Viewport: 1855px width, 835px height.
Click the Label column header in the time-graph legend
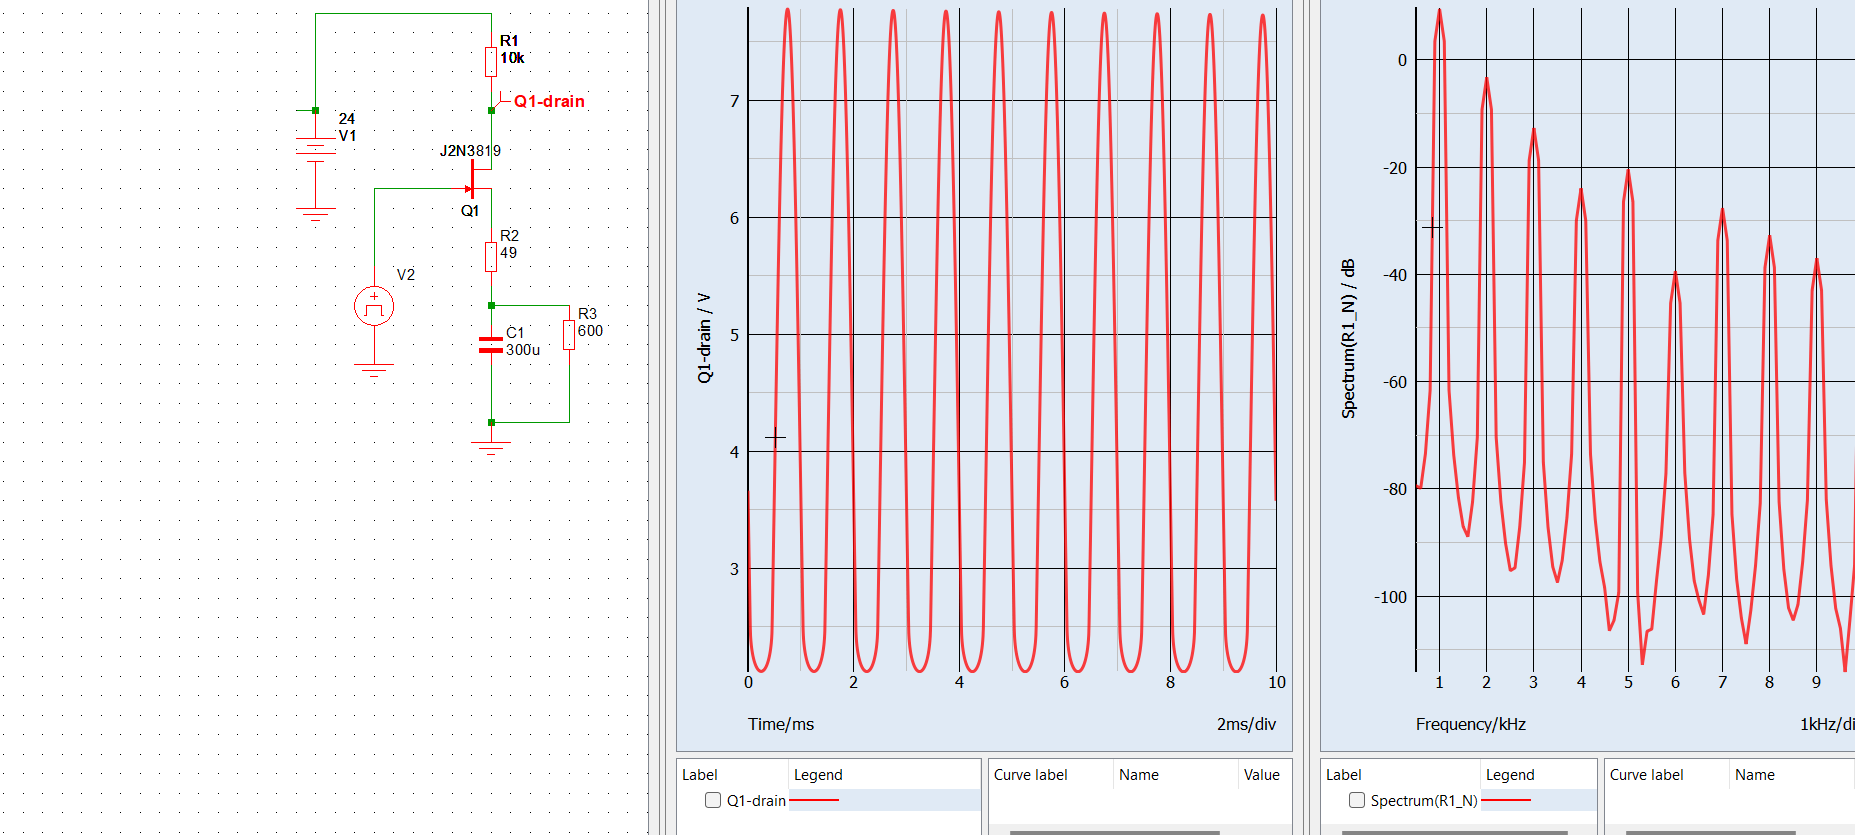[x=700, y=775]
